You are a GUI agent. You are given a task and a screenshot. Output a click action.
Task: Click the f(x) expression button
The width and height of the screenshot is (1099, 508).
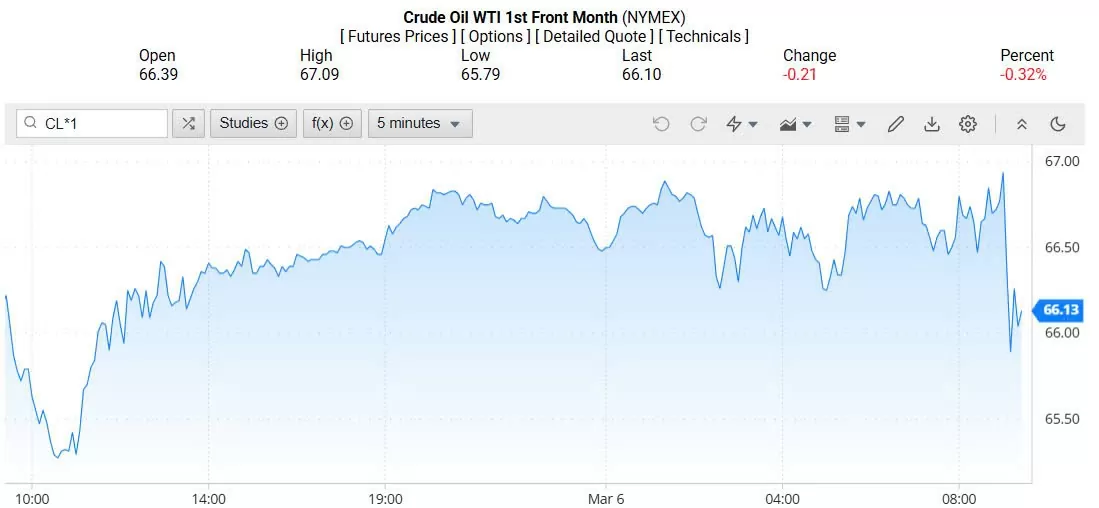point(332,124)
